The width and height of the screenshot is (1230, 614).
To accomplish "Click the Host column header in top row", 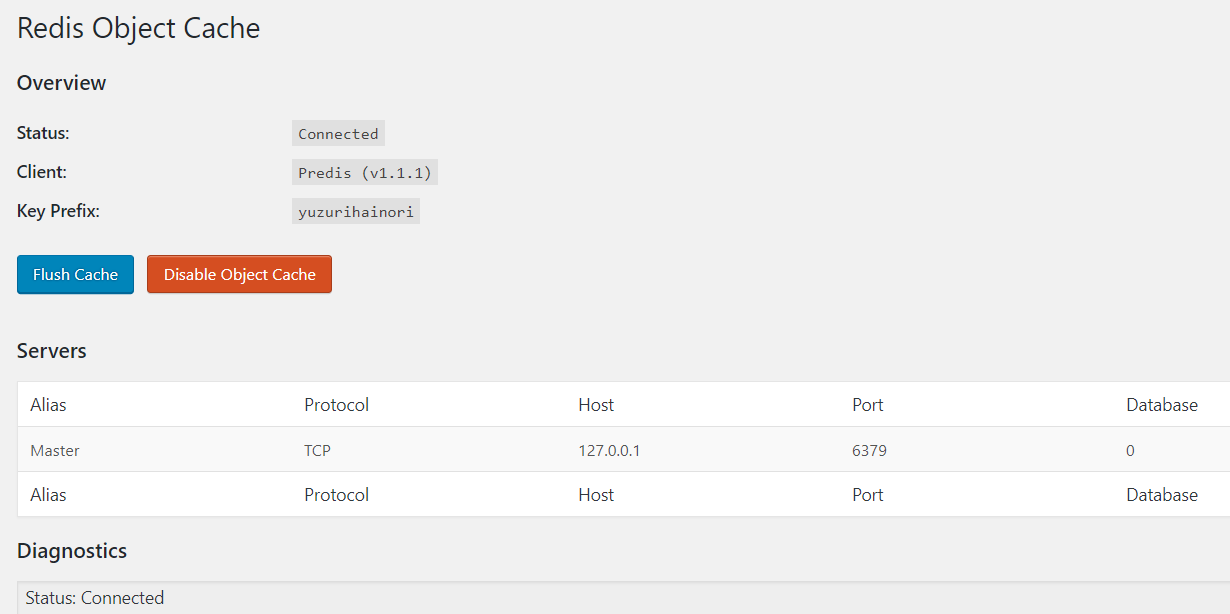I will pyautogui.click(x=596, y=405).
